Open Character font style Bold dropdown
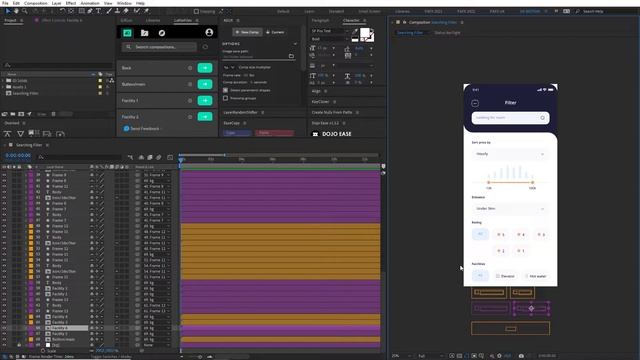640x360 pixels. coord(329,39)
